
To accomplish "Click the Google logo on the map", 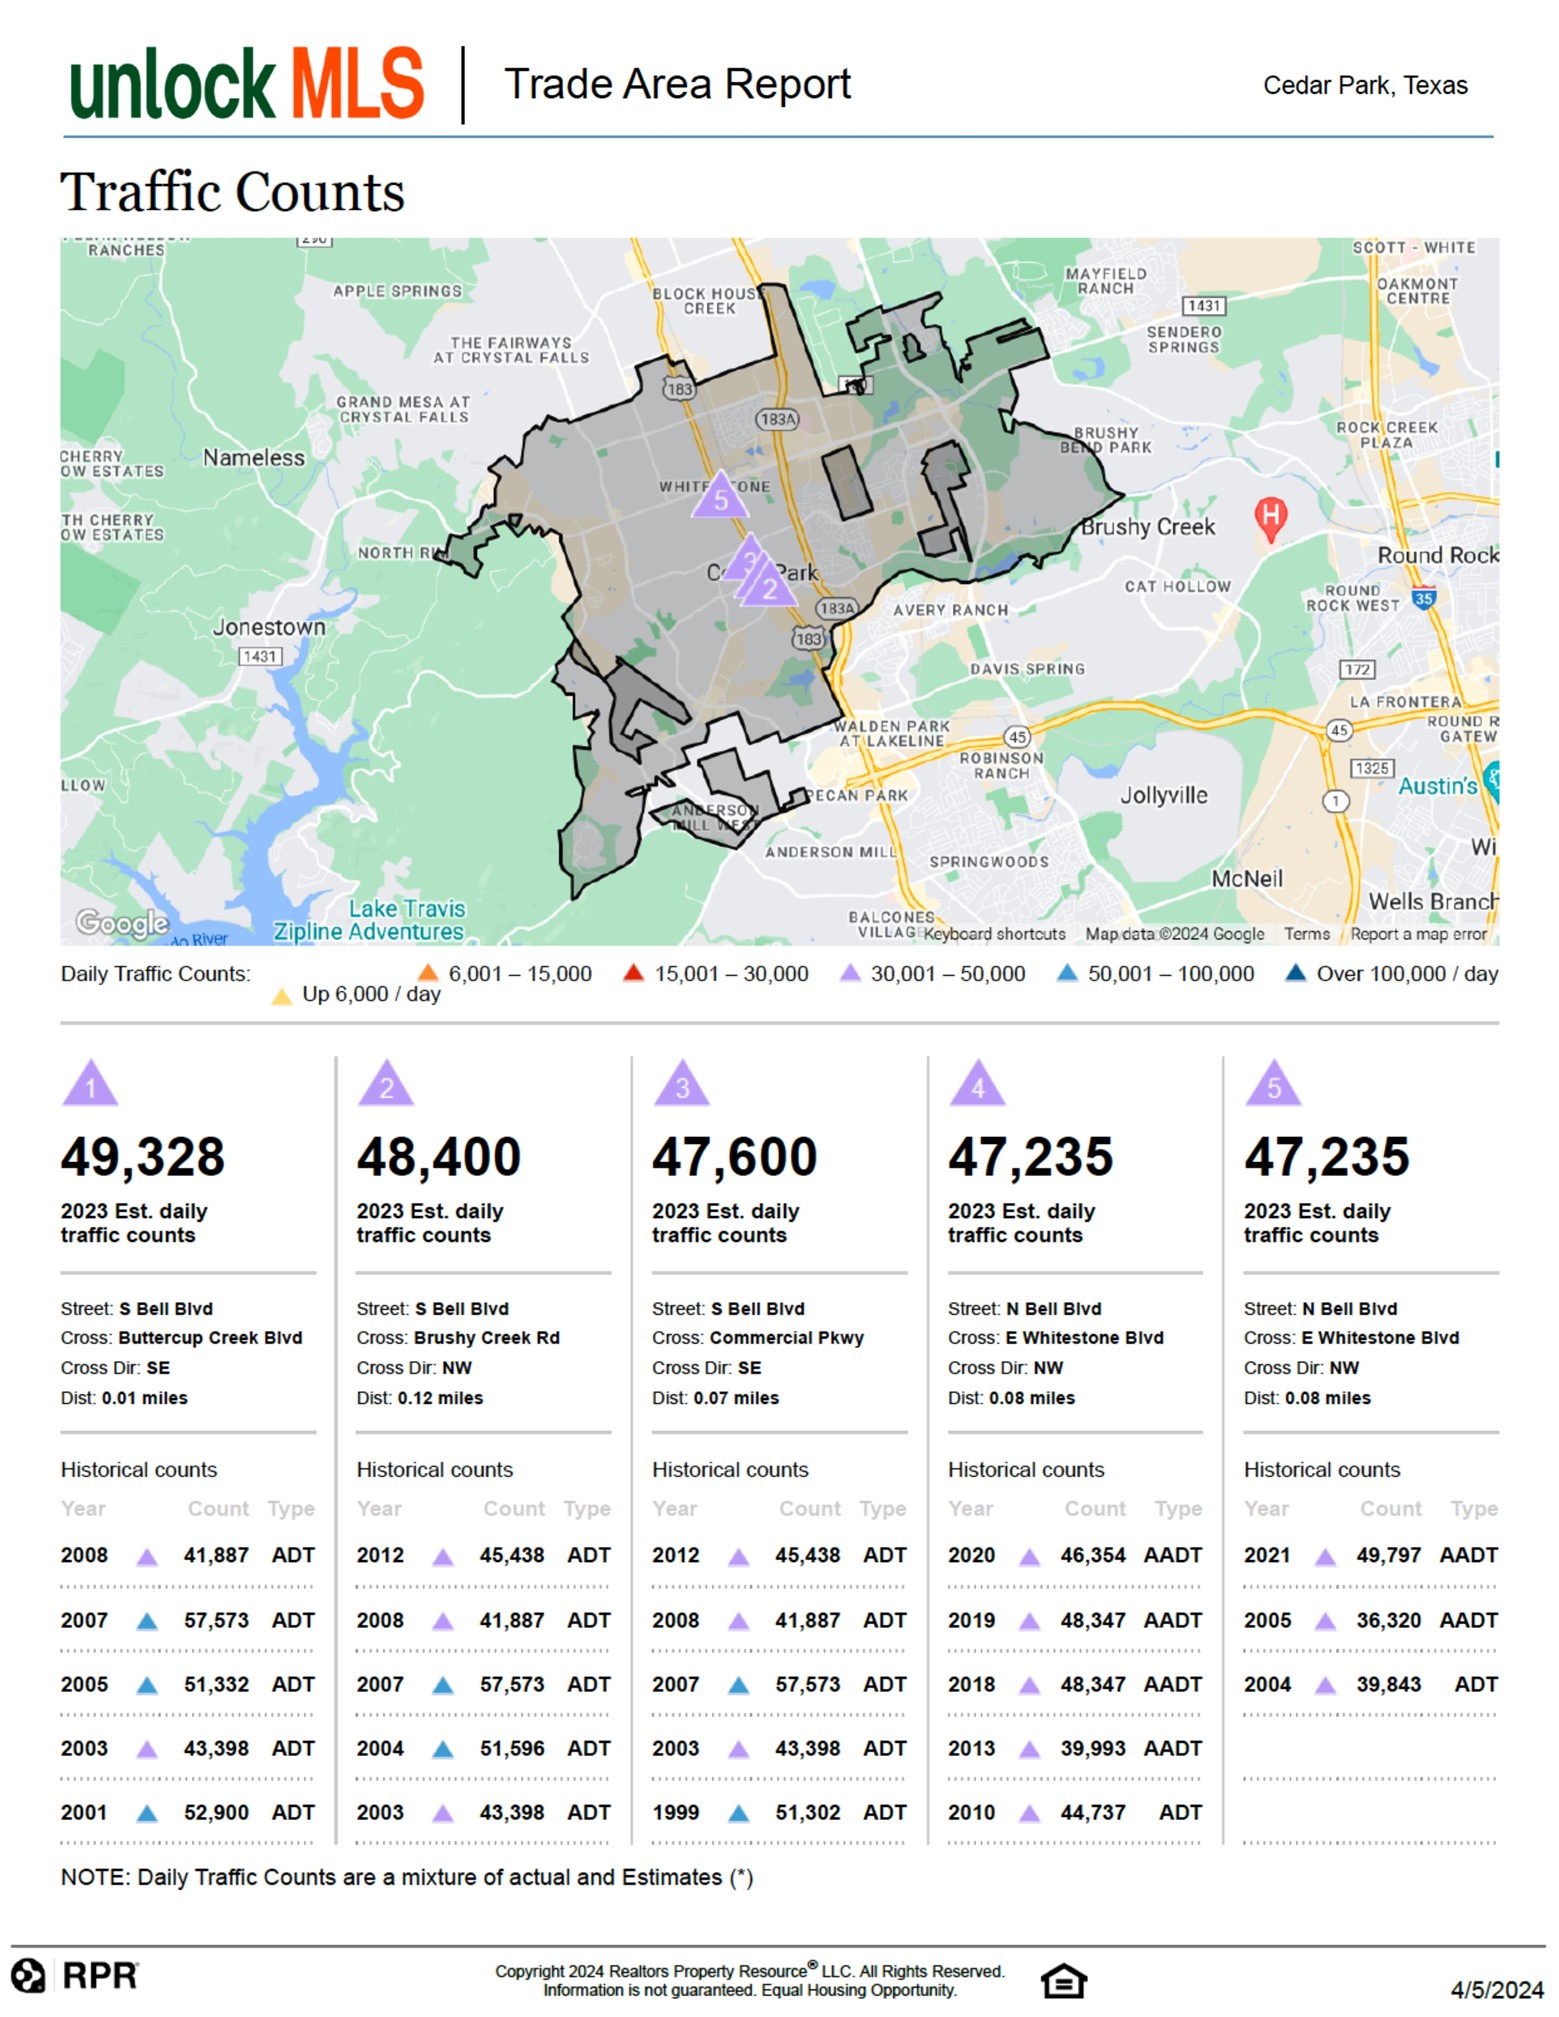I will 122,922.
